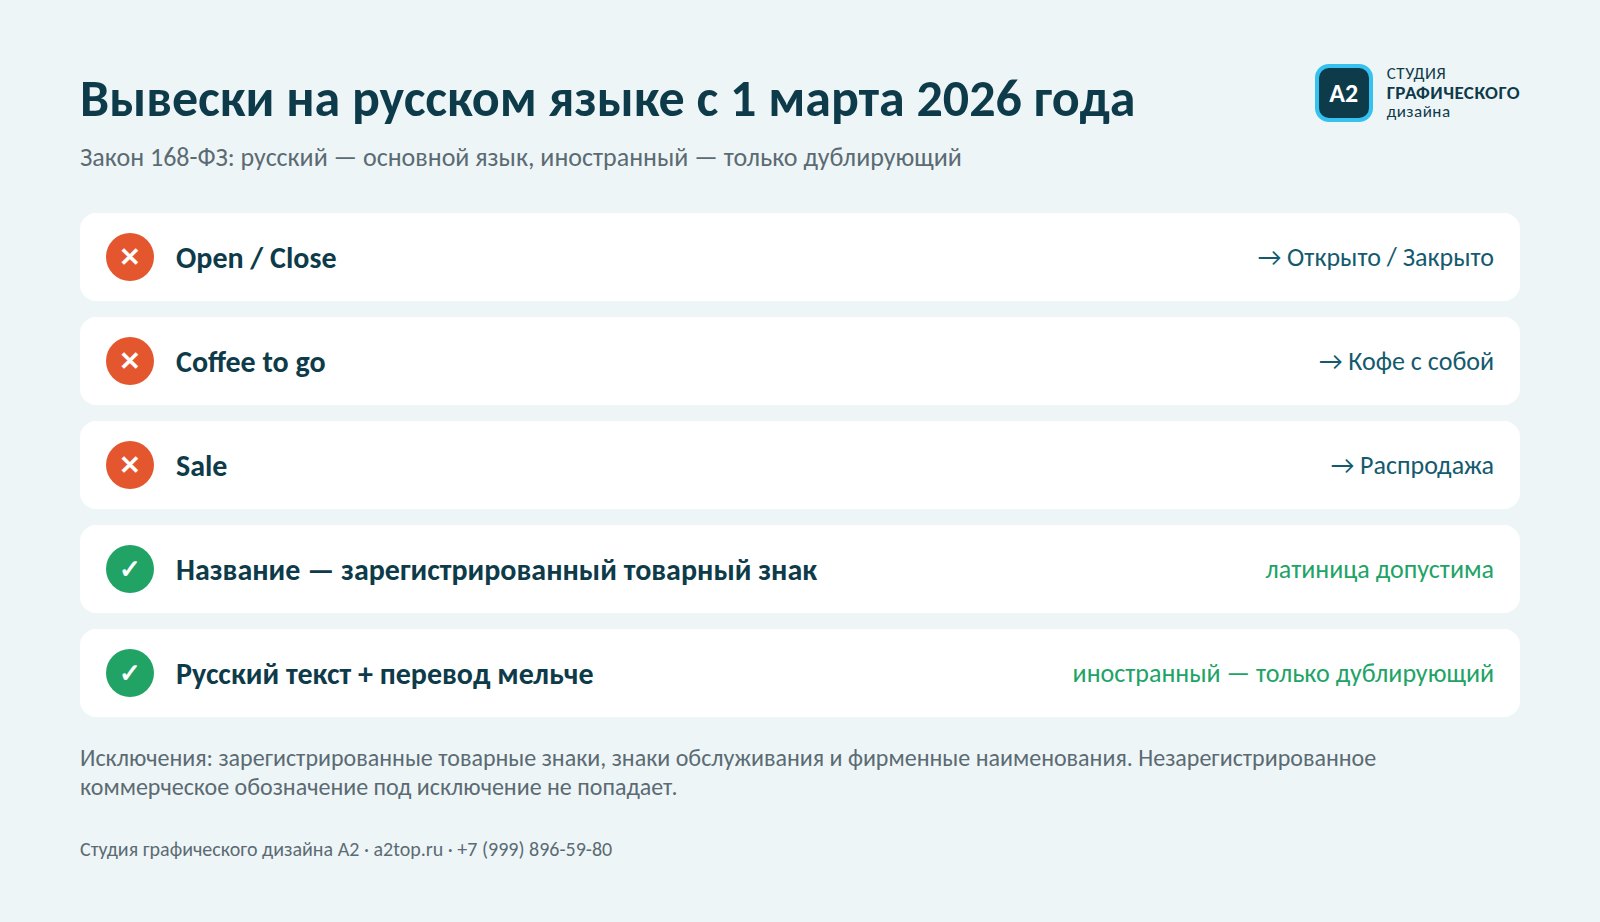Click the A2 studio logo icon

(1343, 93)
